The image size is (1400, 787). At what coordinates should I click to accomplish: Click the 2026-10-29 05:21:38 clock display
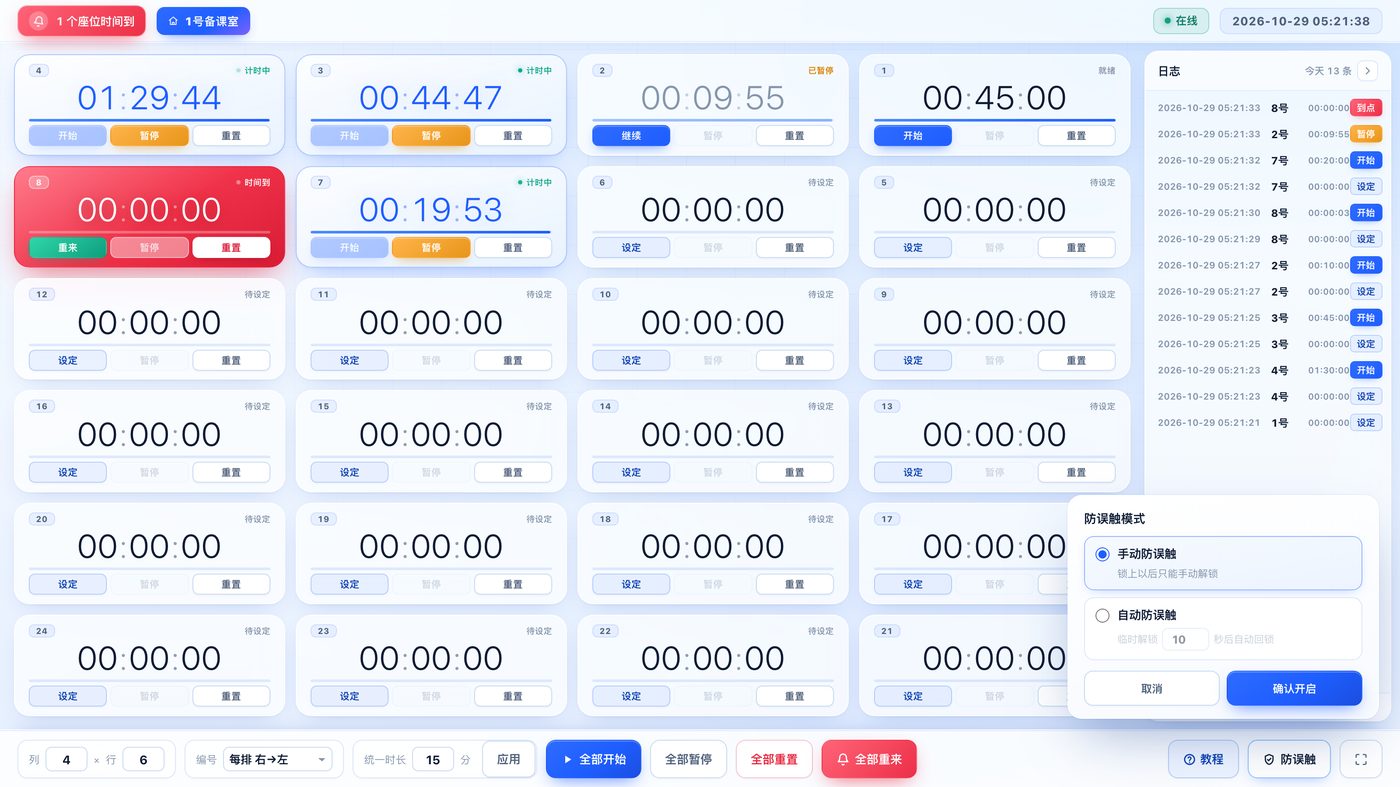[1301, 21]
